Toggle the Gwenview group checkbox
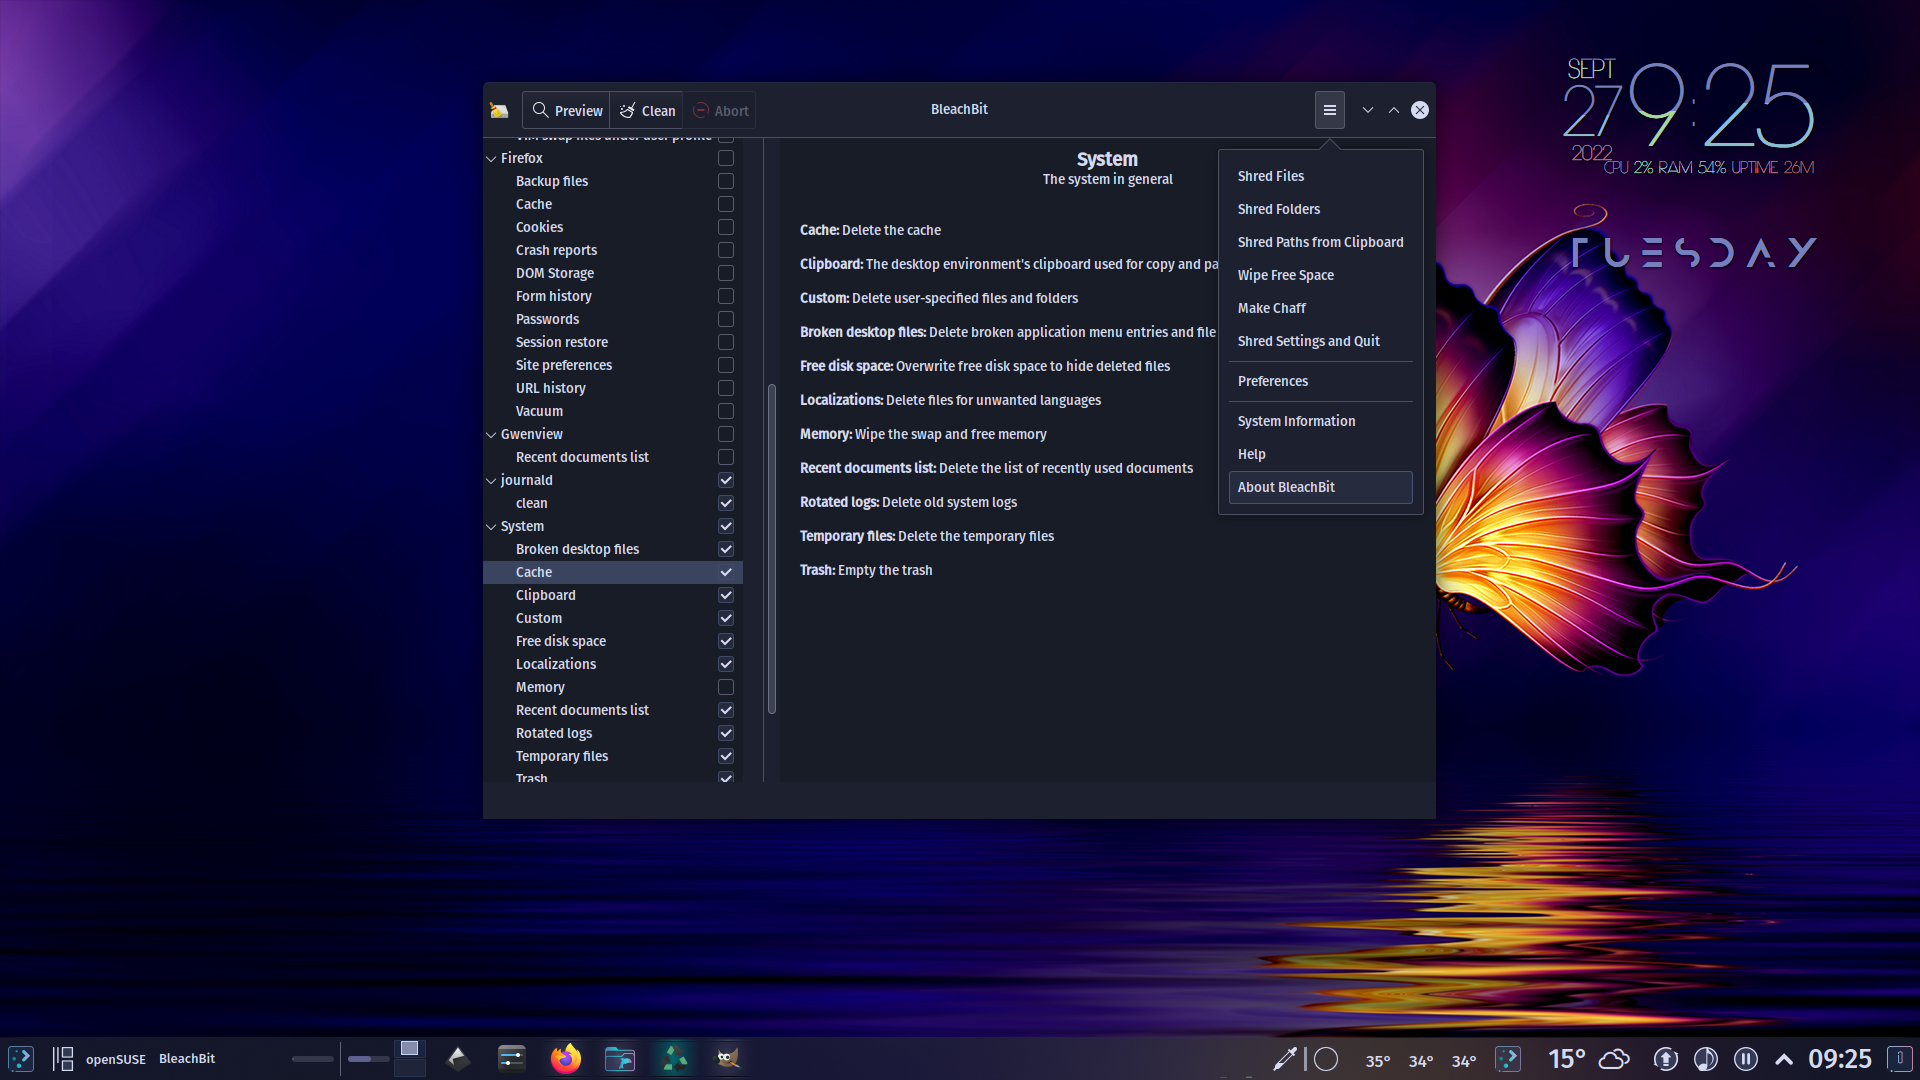Screen dimensions: 1920x1080 [726, 434]
